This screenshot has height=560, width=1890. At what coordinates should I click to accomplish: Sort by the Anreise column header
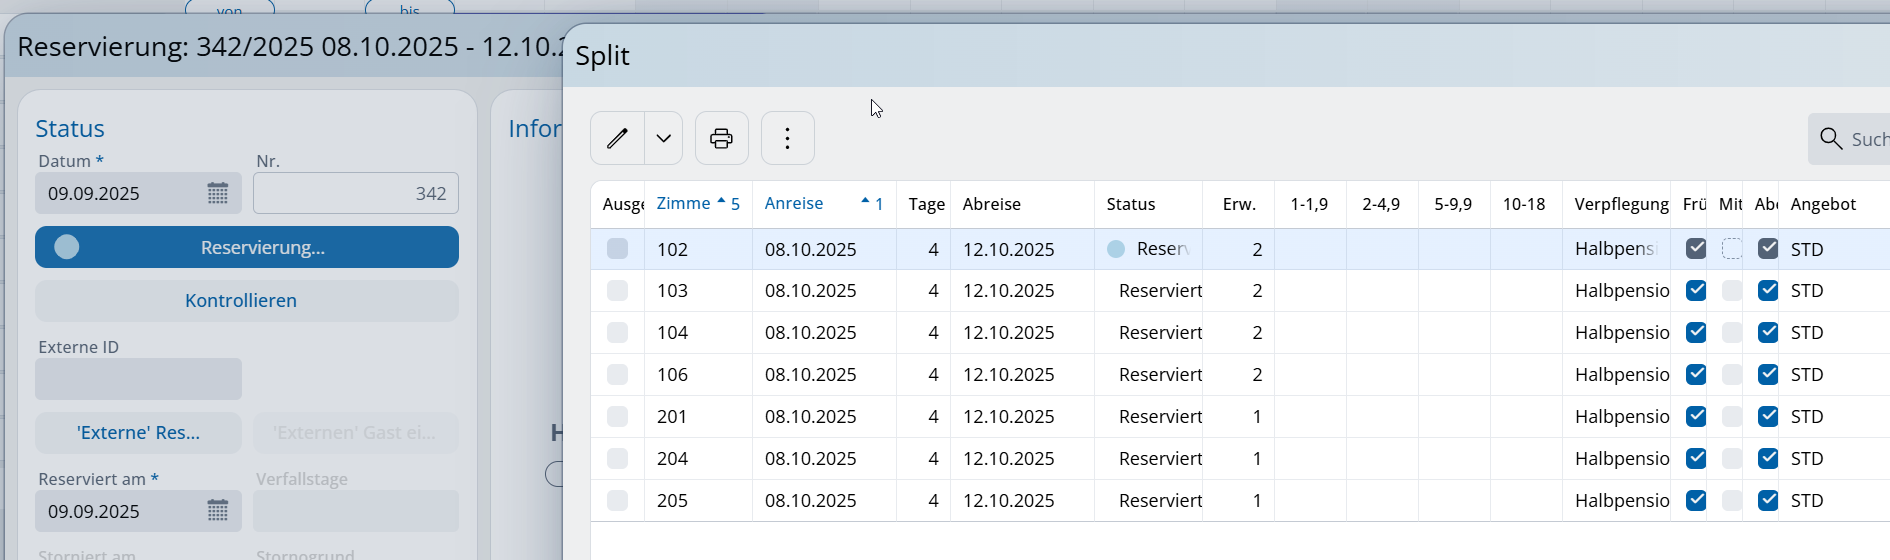tap(794, 204)
